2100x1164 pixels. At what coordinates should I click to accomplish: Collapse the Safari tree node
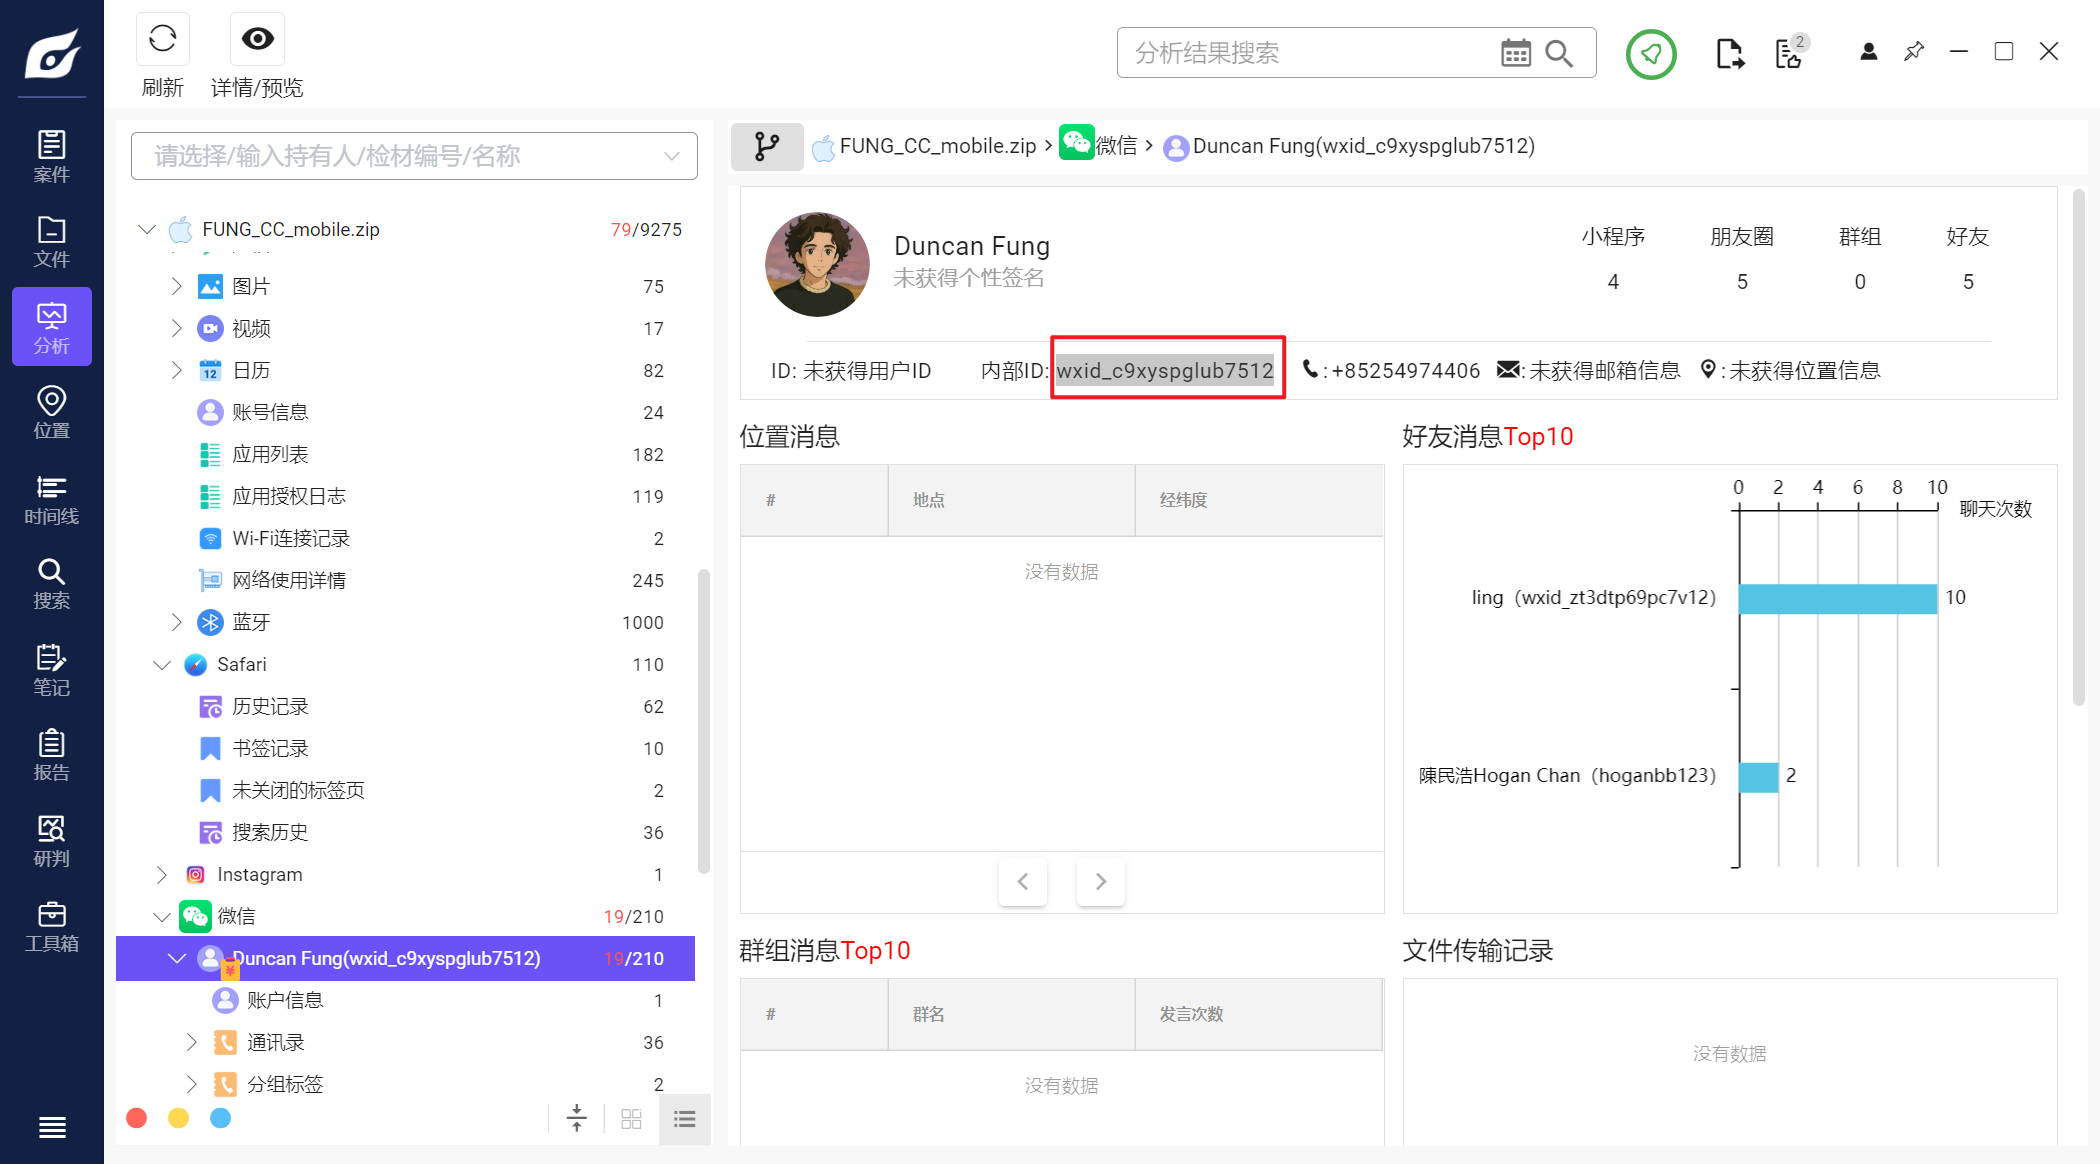[162, 665]
